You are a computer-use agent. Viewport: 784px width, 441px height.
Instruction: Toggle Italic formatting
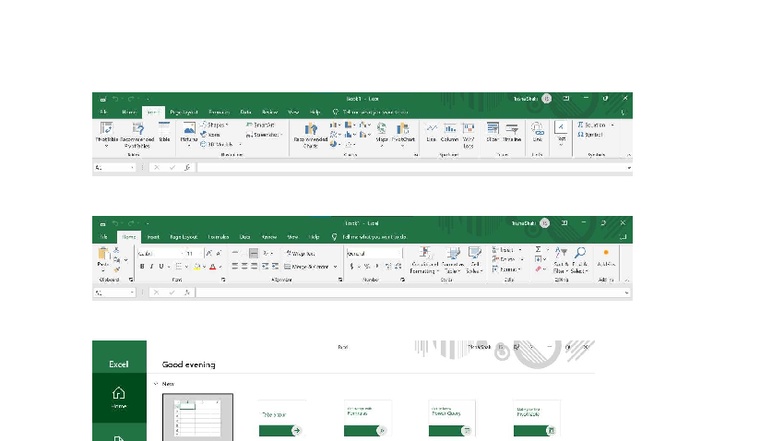coord(152,266)
